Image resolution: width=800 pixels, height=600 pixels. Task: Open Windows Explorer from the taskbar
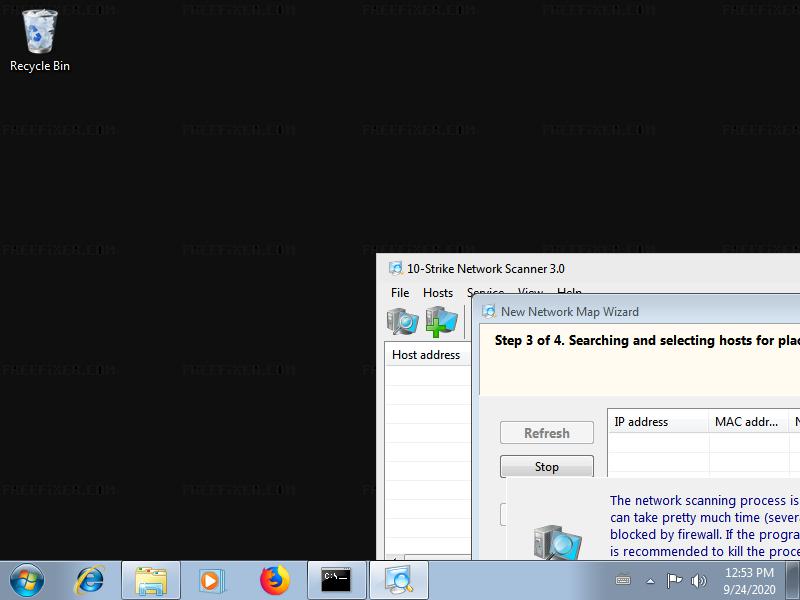point(151,580)
